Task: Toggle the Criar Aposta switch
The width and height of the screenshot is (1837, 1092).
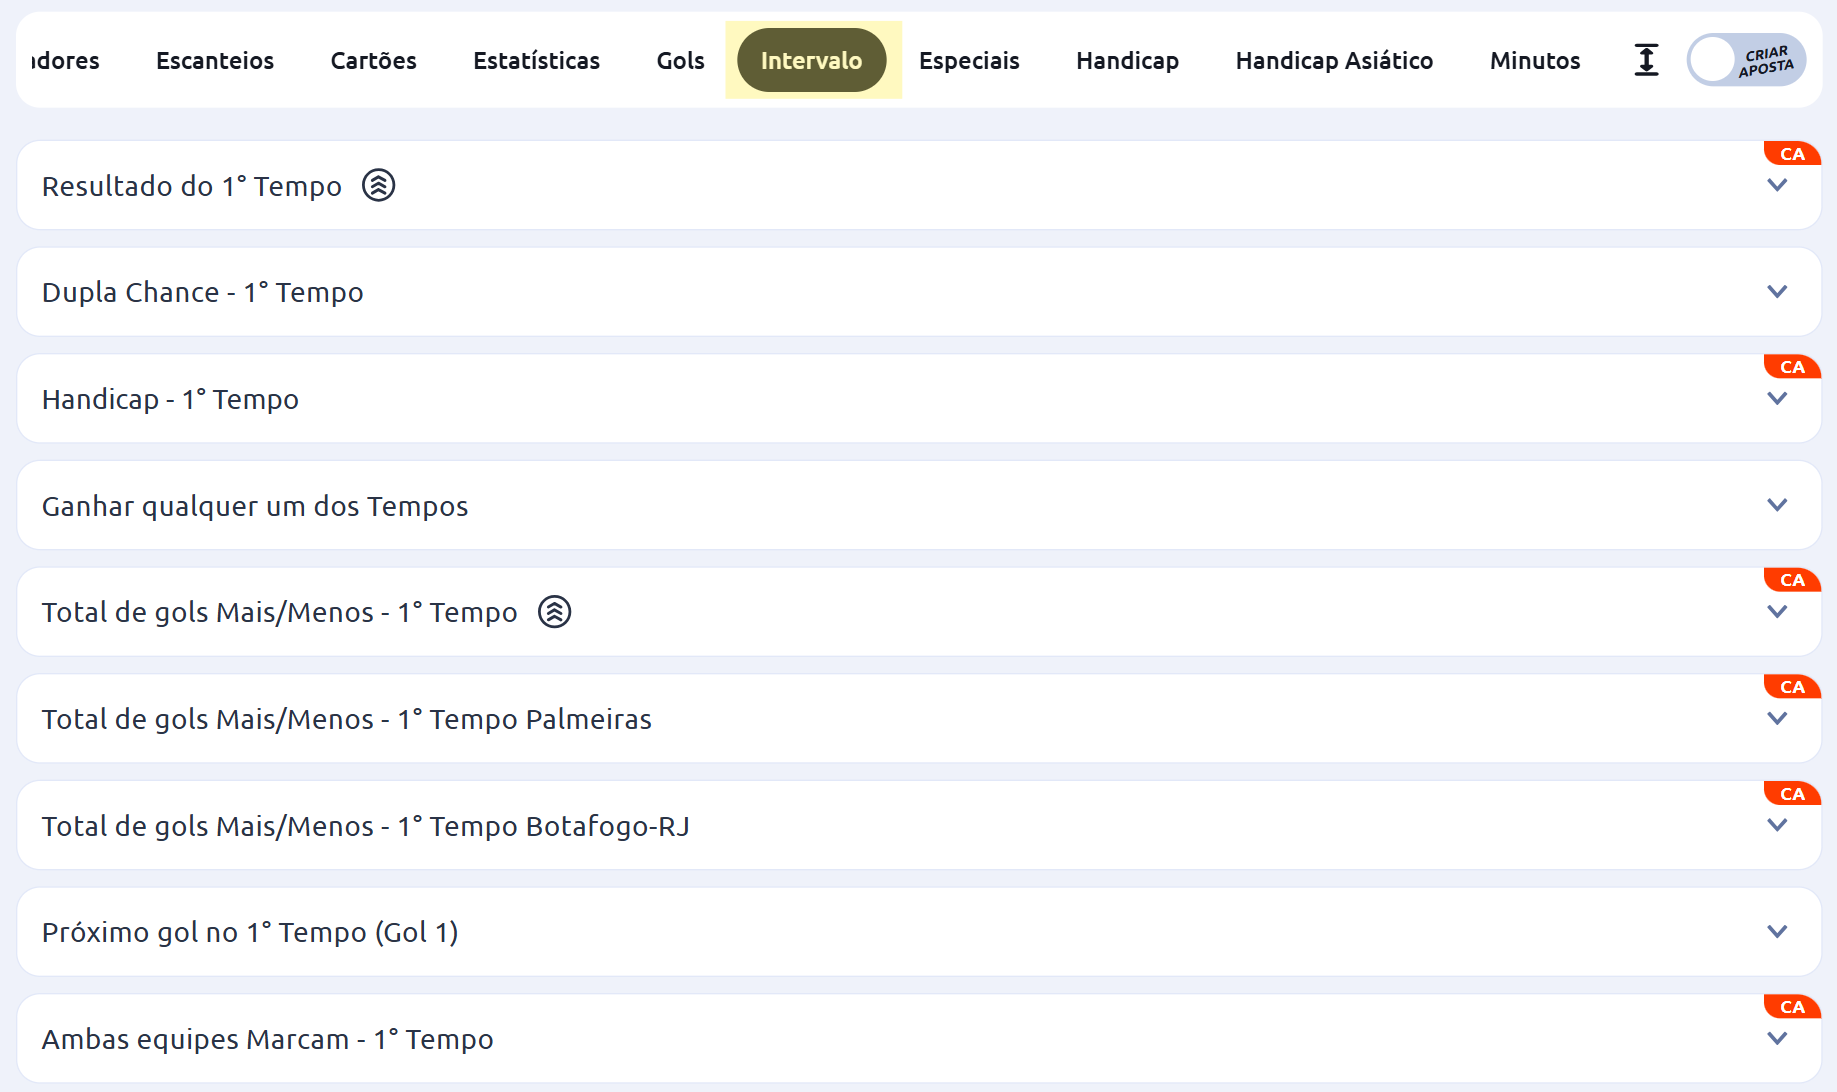Action: coord(1746,60)
